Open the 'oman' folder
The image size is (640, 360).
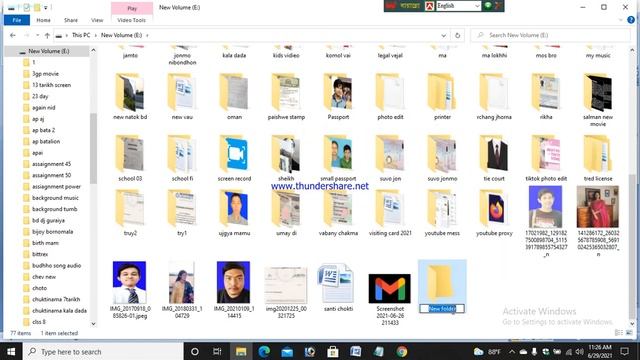coord(234,97)
